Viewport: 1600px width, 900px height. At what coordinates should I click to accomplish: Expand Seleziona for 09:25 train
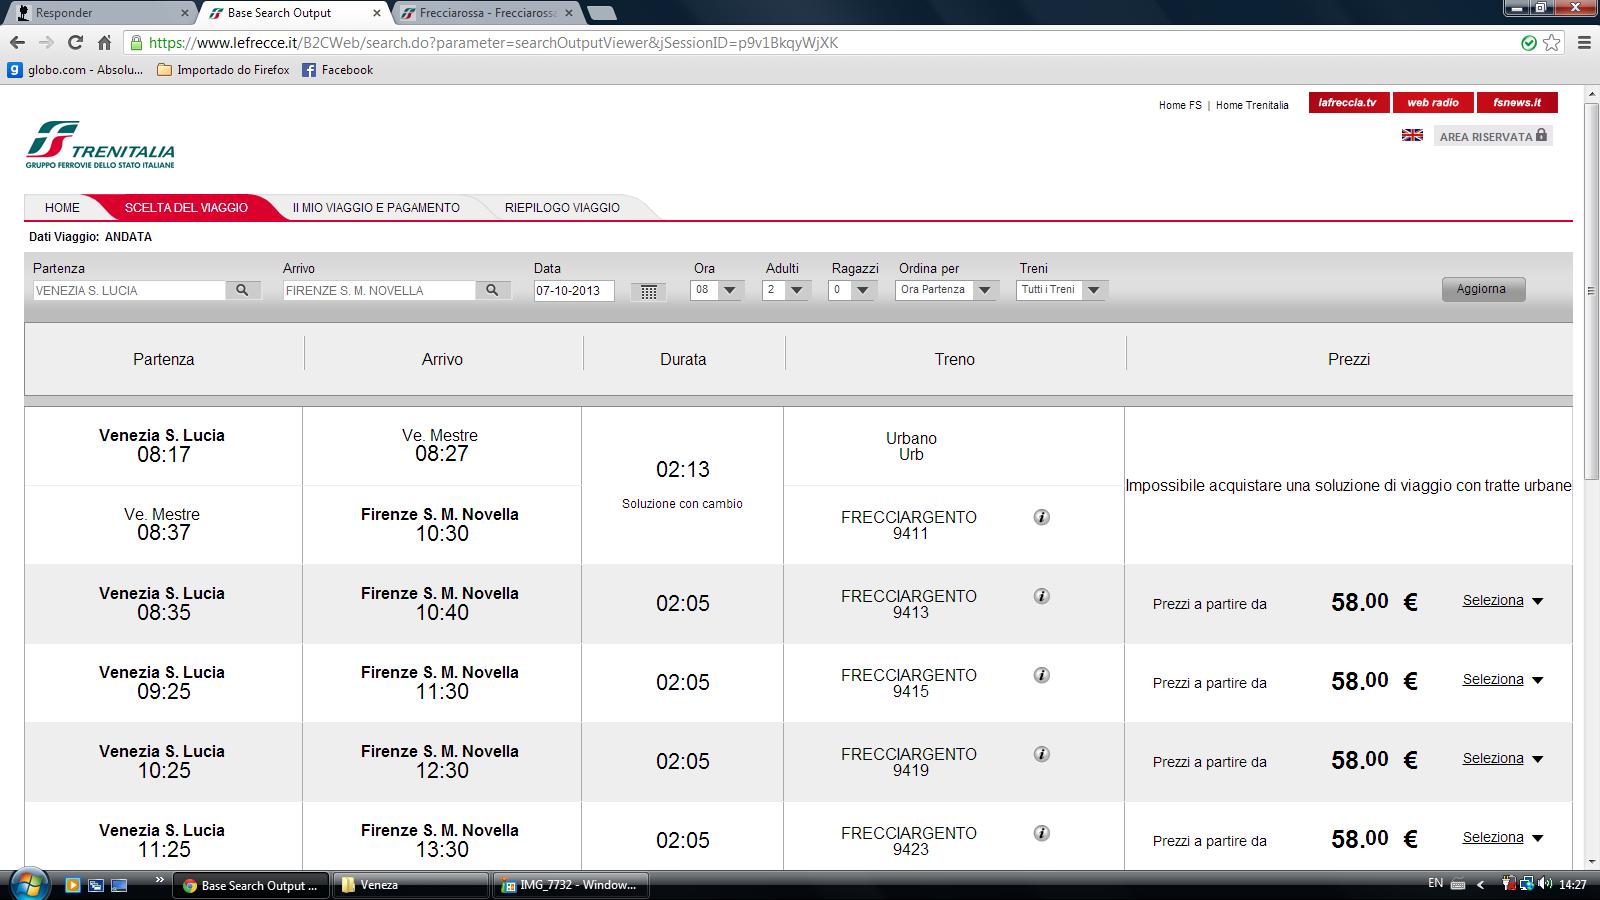[1503, 680]
